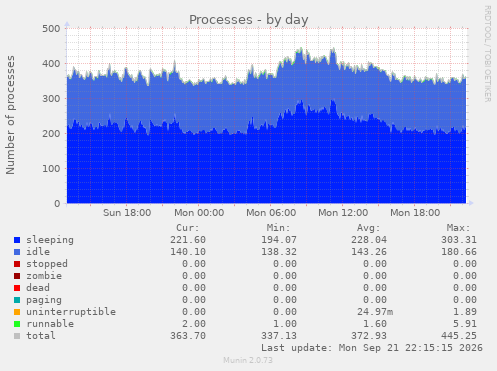497x371 pixels.
Task: Click runnable minimum value 1.00
Action: pos(285,324)
